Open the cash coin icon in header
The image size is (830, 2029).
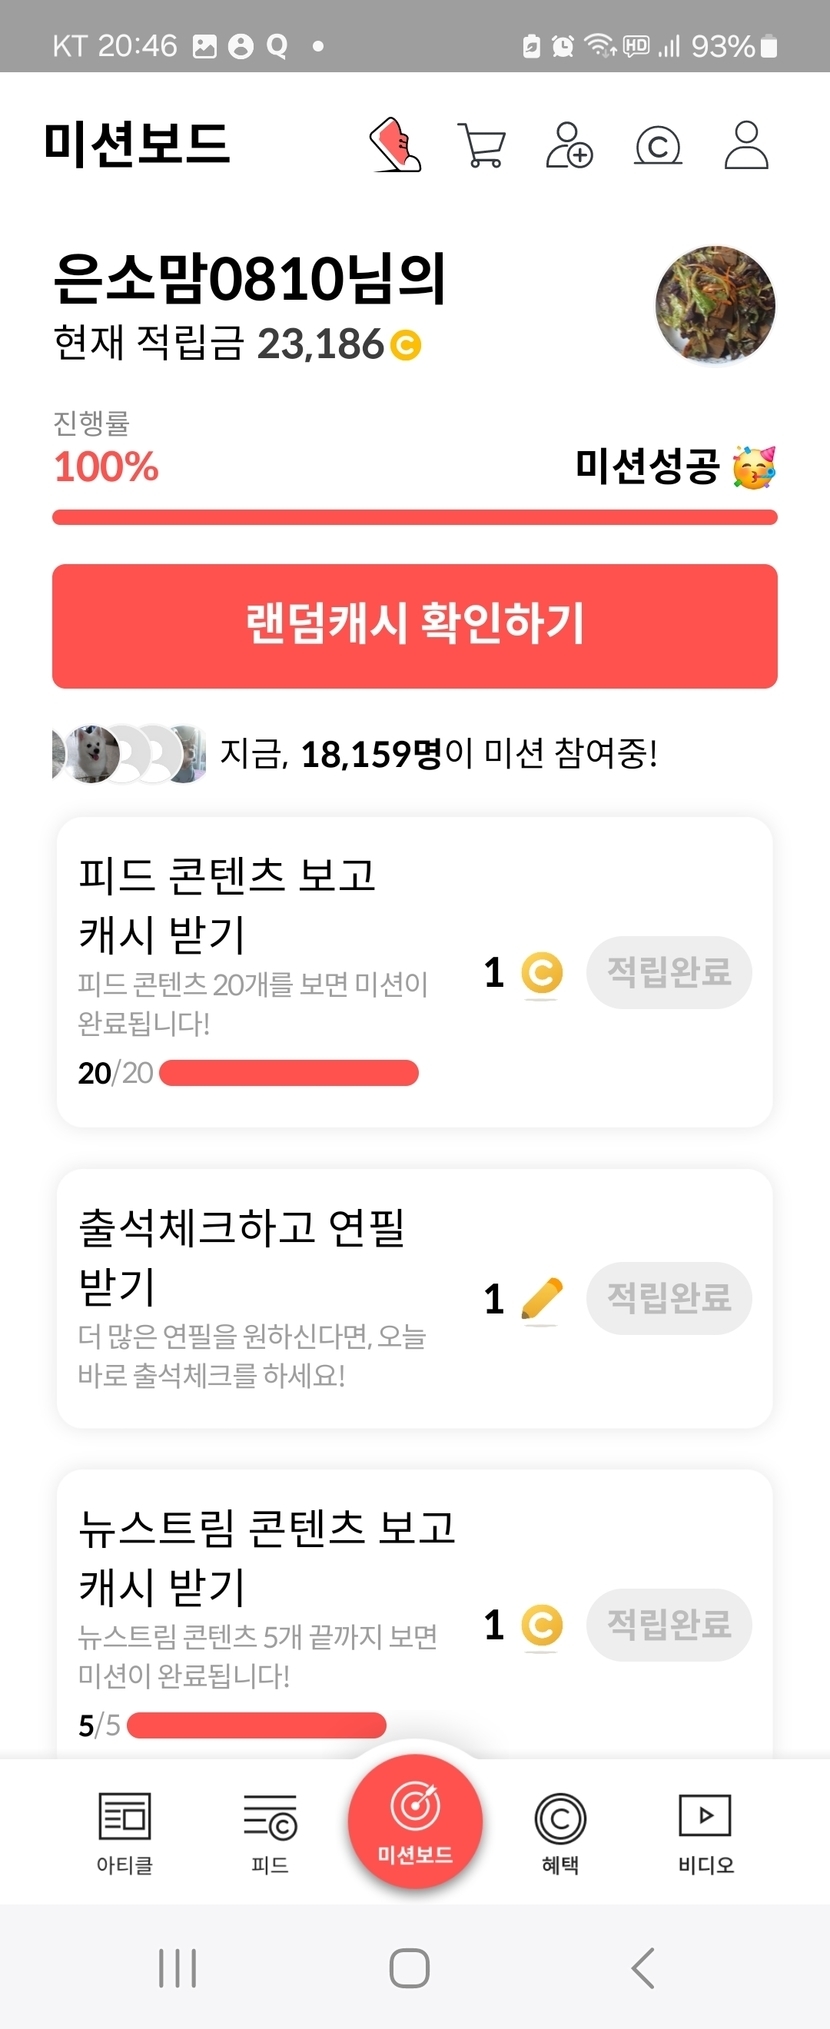click(658, 146)
